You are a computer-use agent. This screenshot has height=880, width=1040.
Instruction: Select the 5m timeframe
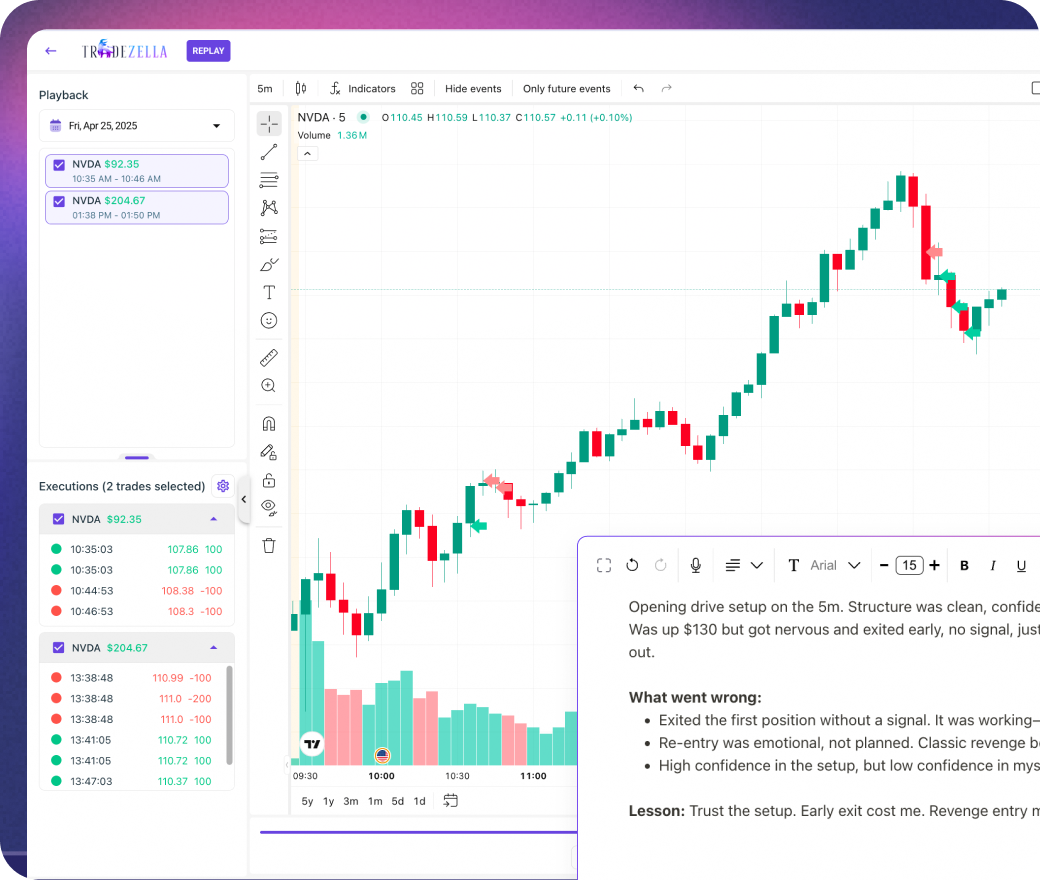coord(264,88)
